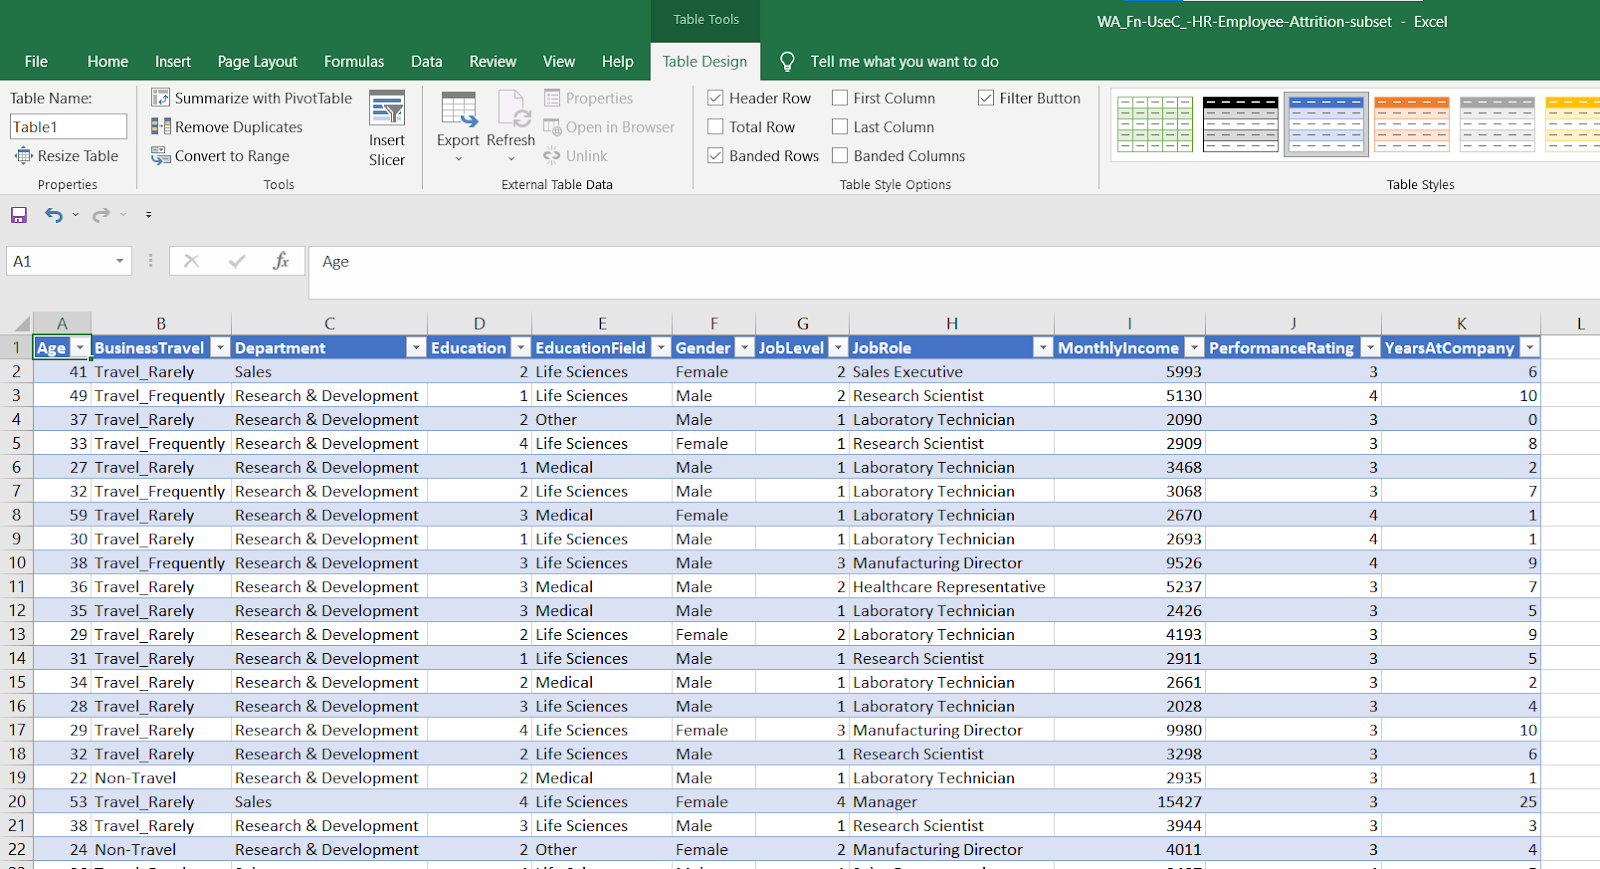Screen dimensions: 1600x869
Task: Save workbook using the floppy disk icon
Action: 19,215
